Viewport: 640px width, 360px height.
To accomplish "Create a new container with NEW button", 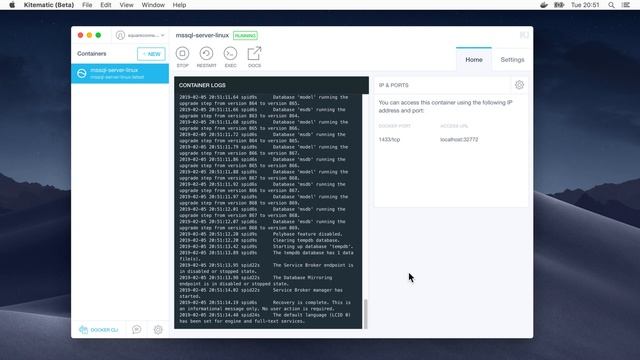I will (151, 54).
